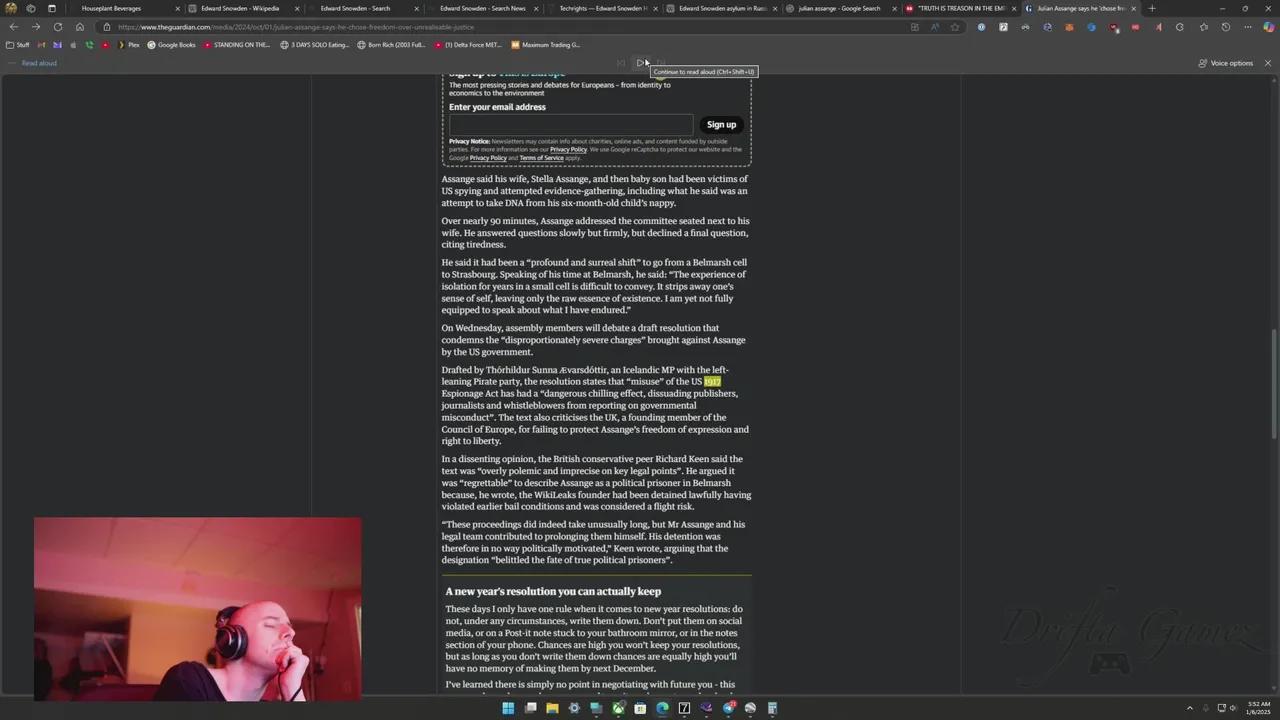Screen dimensions: 1280x720
Task: Navigate back using the browser back arrow
Action: (x=14, y=27)
